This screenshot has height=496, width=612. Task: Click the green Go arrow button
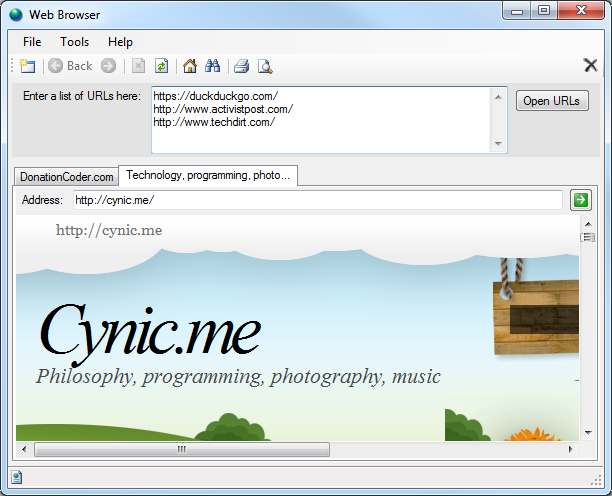click(581, 200)
